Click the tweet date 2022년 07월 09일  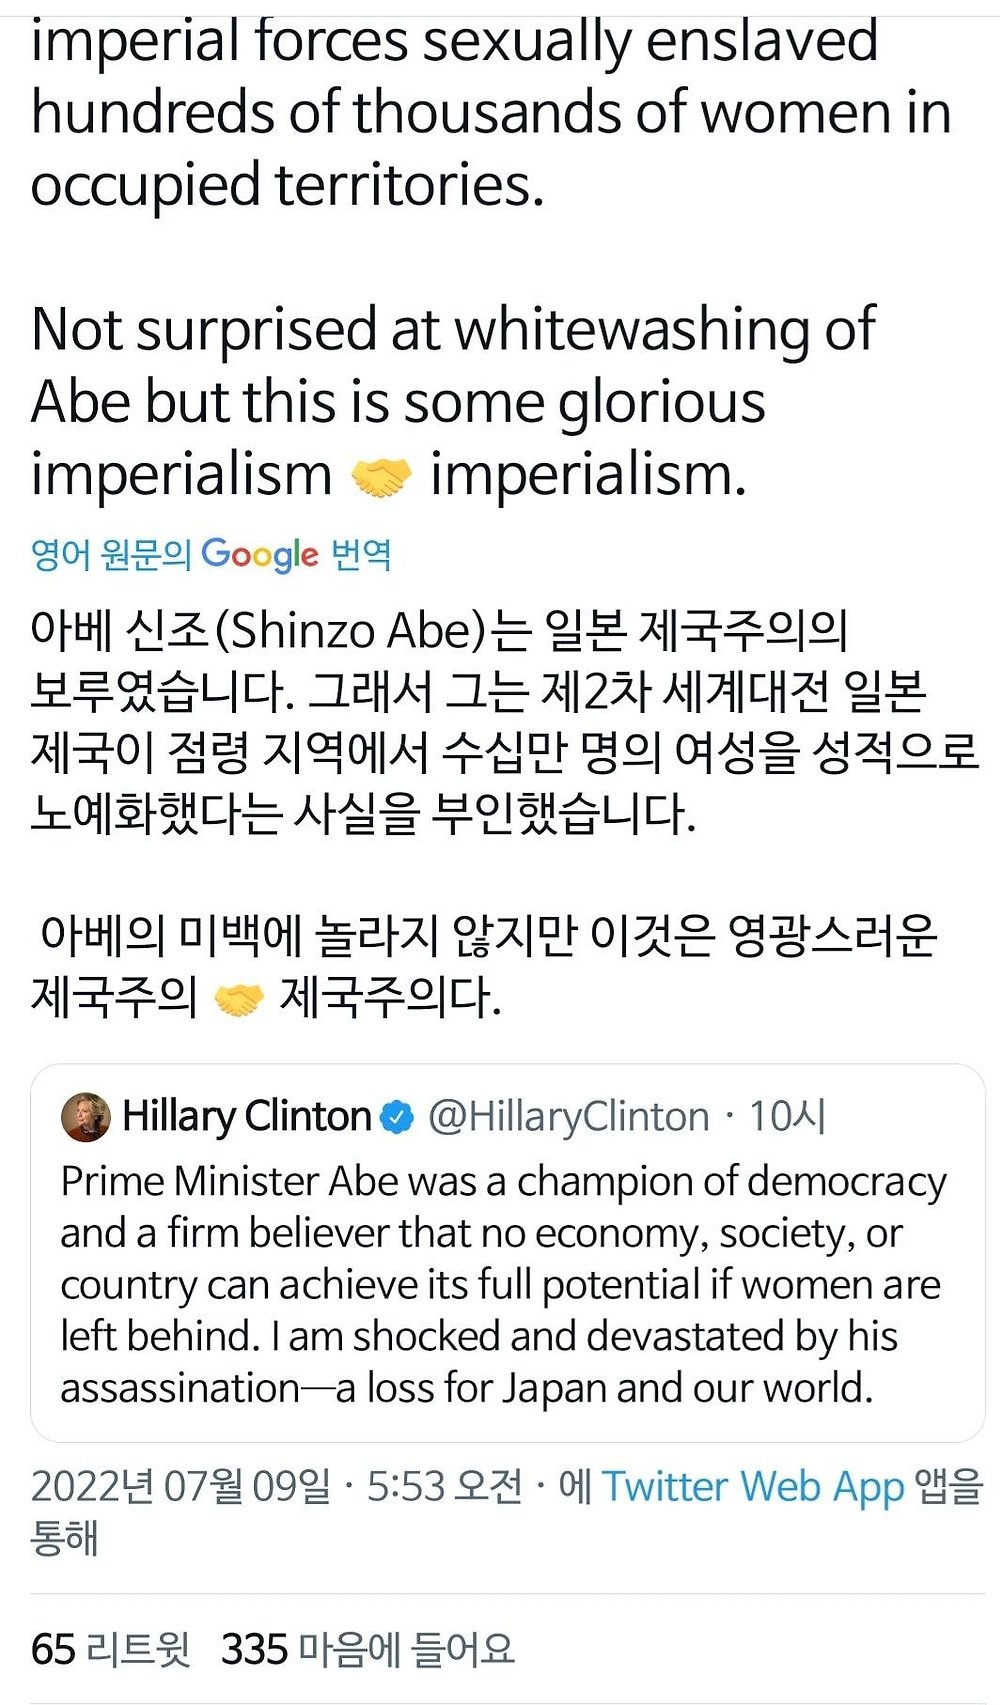pos(180,1486)
